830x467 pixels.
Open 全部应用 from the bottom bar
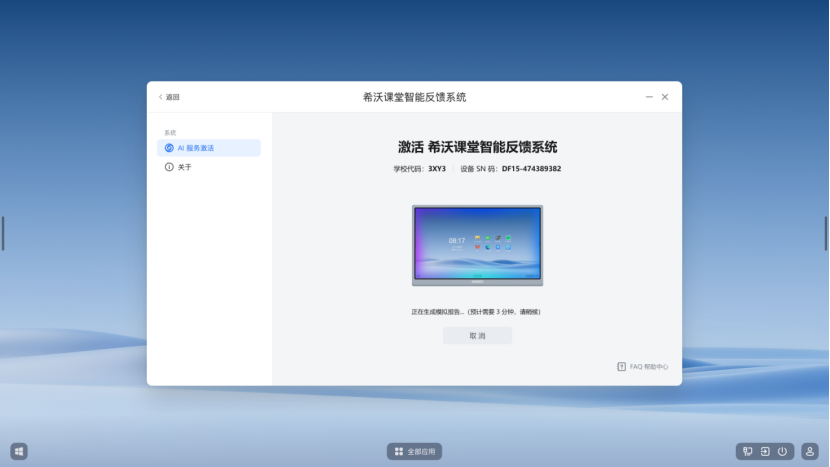pyautogui.click(x=414, y=451)
